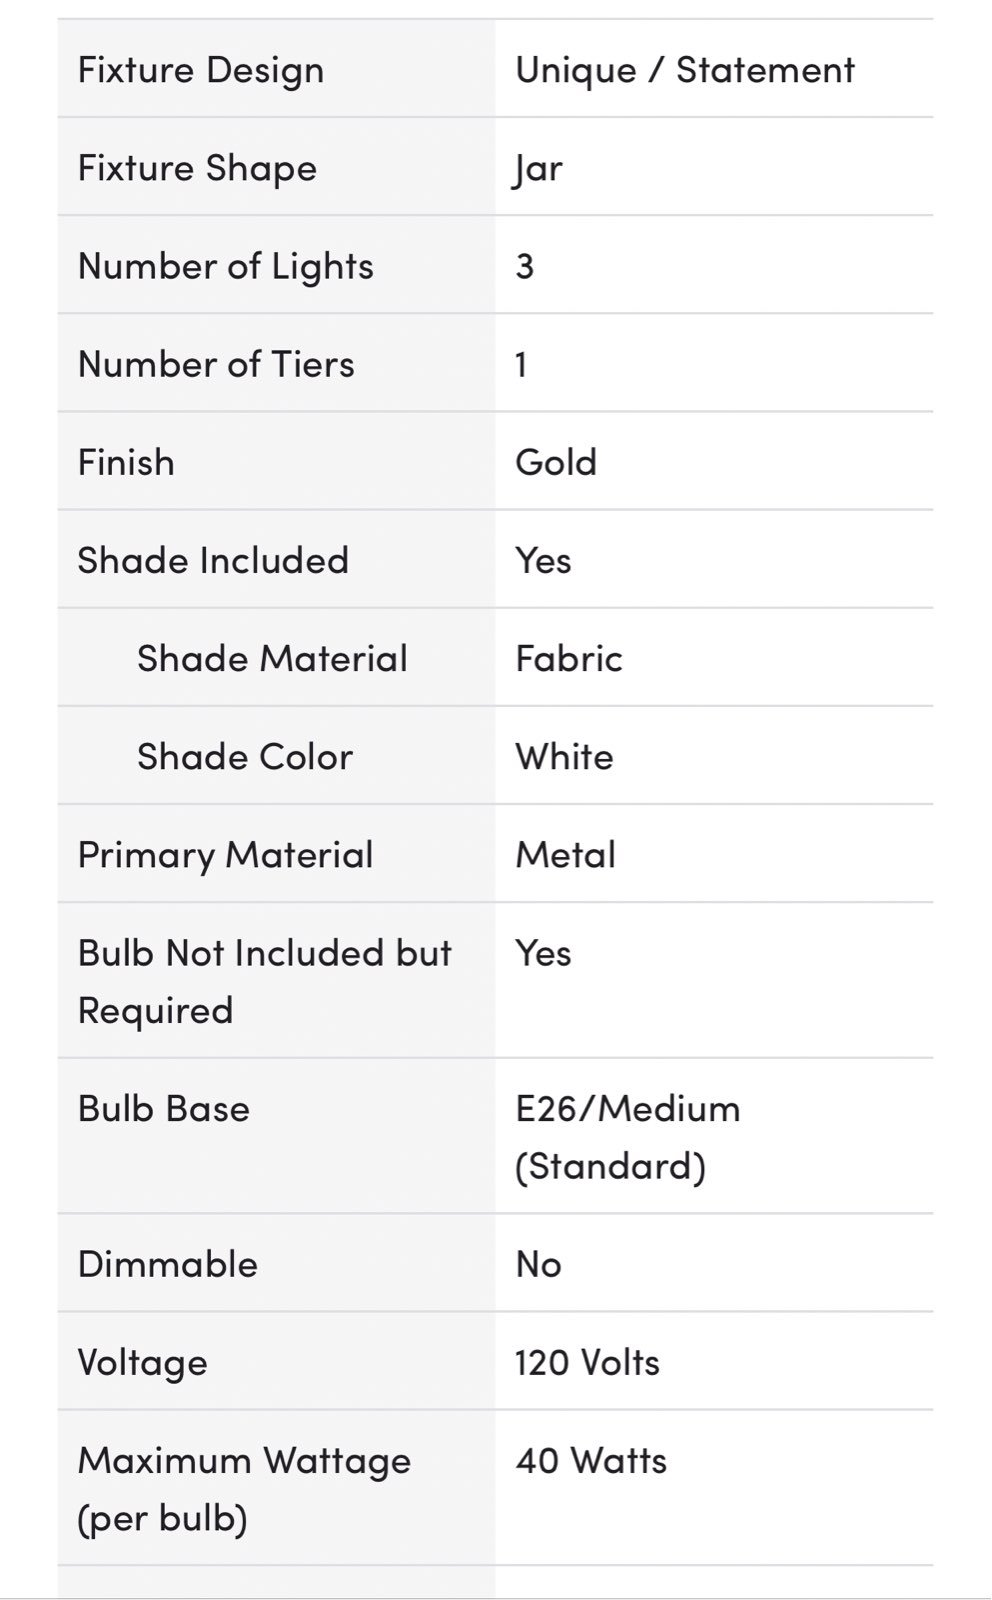Screen dimensions: 992x1600
Task: Select the Gold finish value
Action: coord(556,462)
